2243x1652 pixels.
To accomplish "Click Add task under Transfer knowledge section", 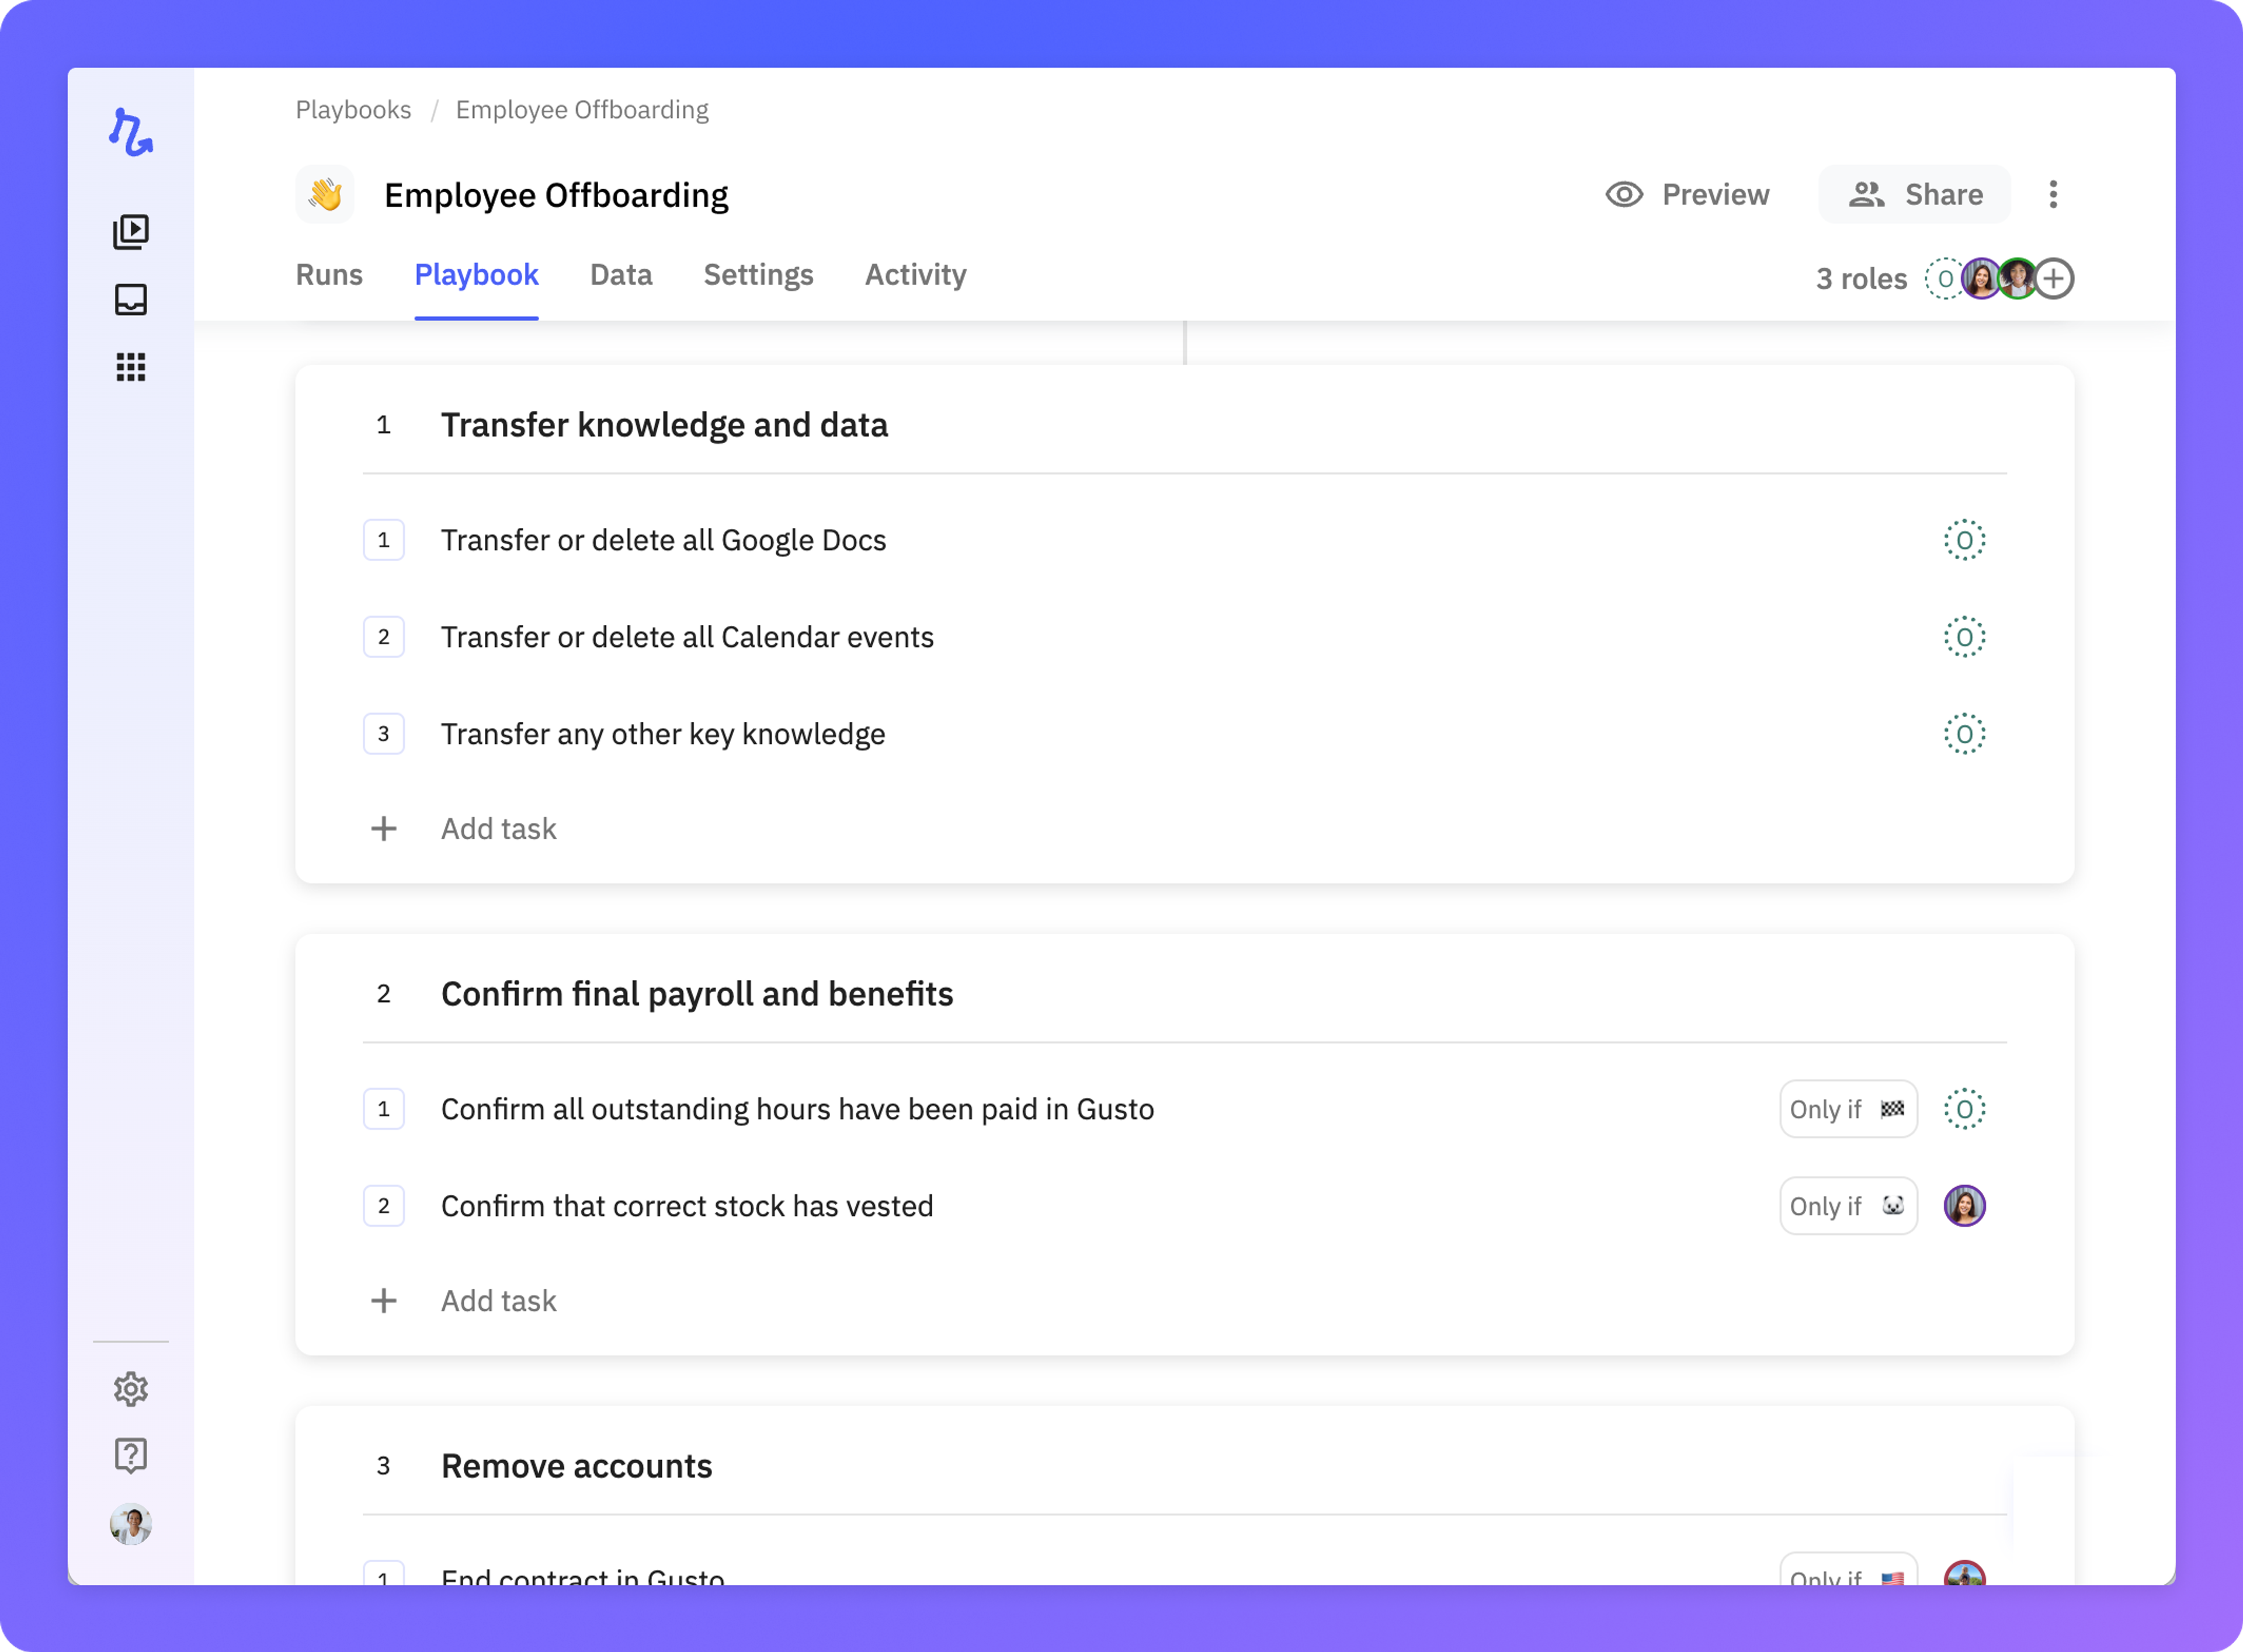I will click(498, 829).
